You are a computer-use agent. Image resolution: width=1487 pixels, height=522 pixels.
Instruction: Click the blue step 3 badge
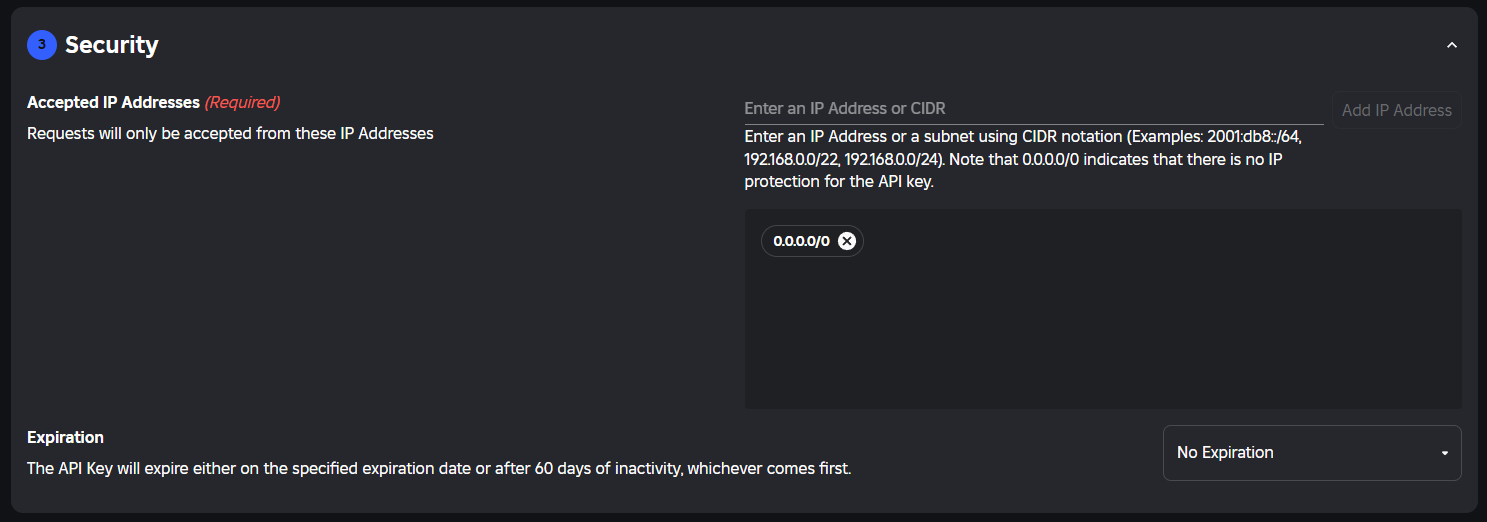tap(41, 45)
